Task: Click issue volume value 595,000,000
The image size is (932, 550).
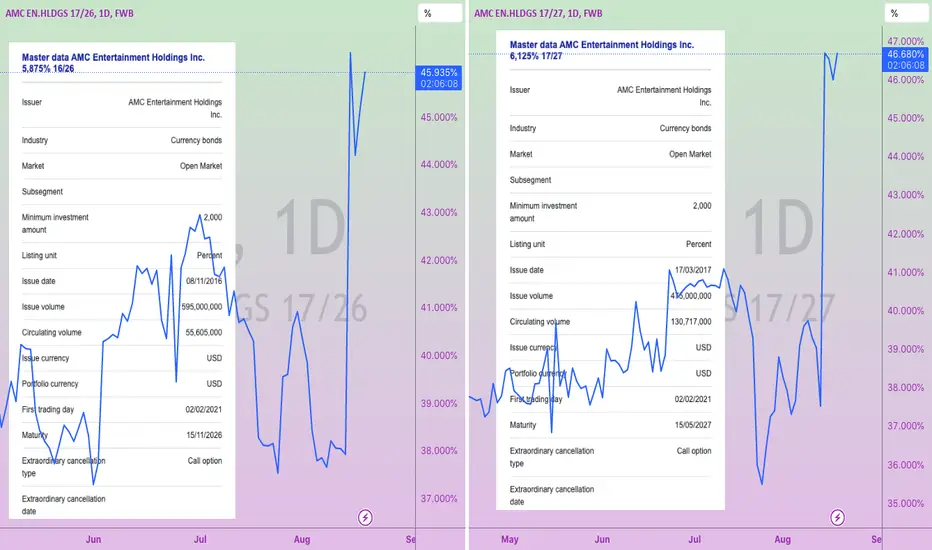Action: 202,307
